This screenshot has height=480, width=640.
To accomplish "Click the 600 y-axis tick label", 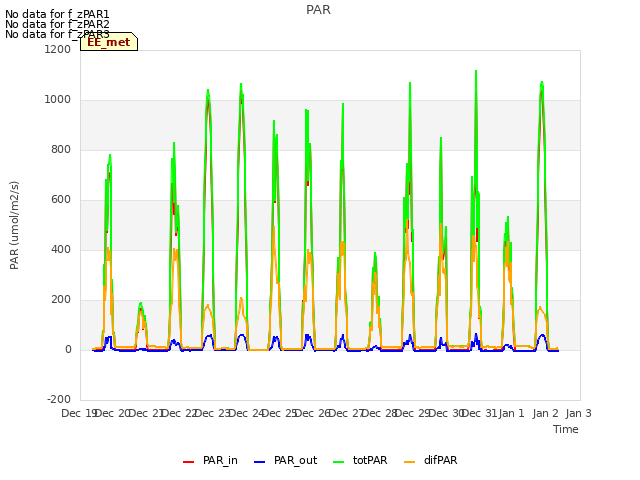I will tap(61, 200).
